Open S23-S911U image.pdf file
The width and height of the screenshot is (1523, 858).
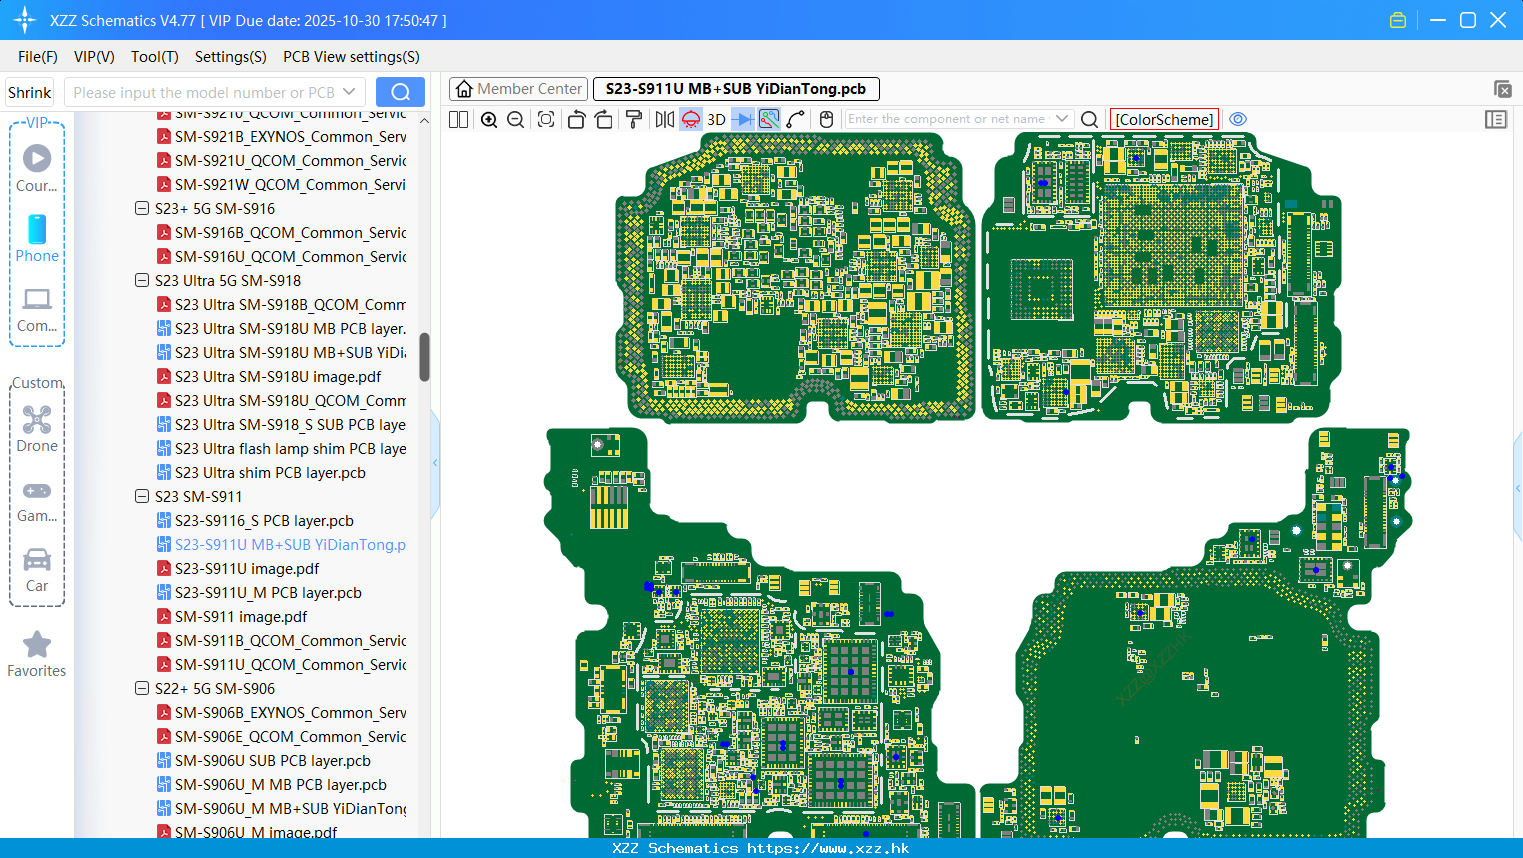click(247, 569)
